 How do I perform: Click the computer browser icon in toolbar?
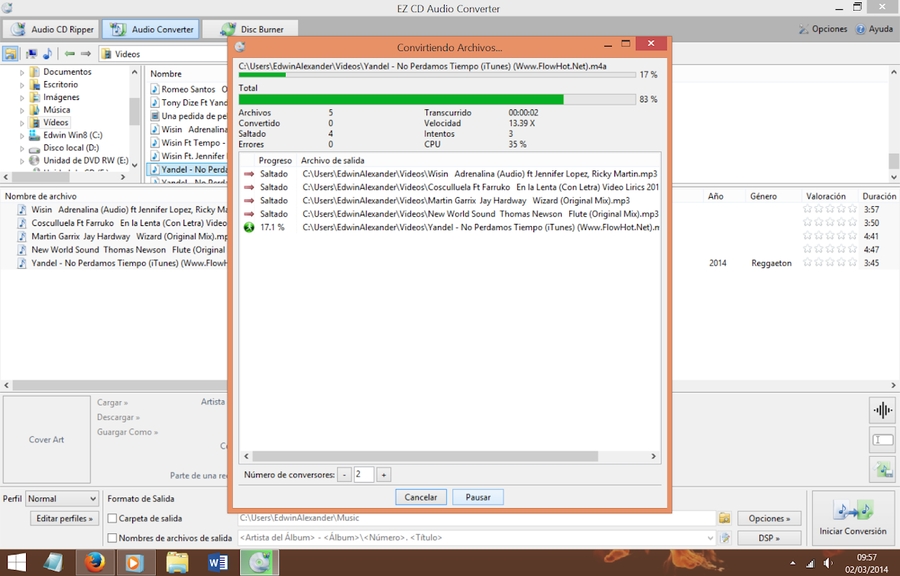pos(31,53)
